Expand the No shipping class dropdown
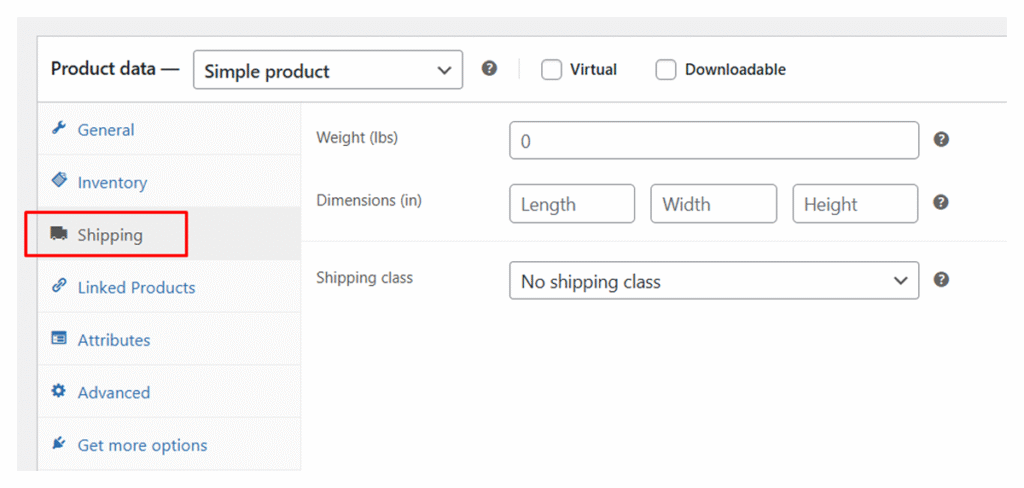Screen dimensions: 1024x488 (x=713, y=281)
